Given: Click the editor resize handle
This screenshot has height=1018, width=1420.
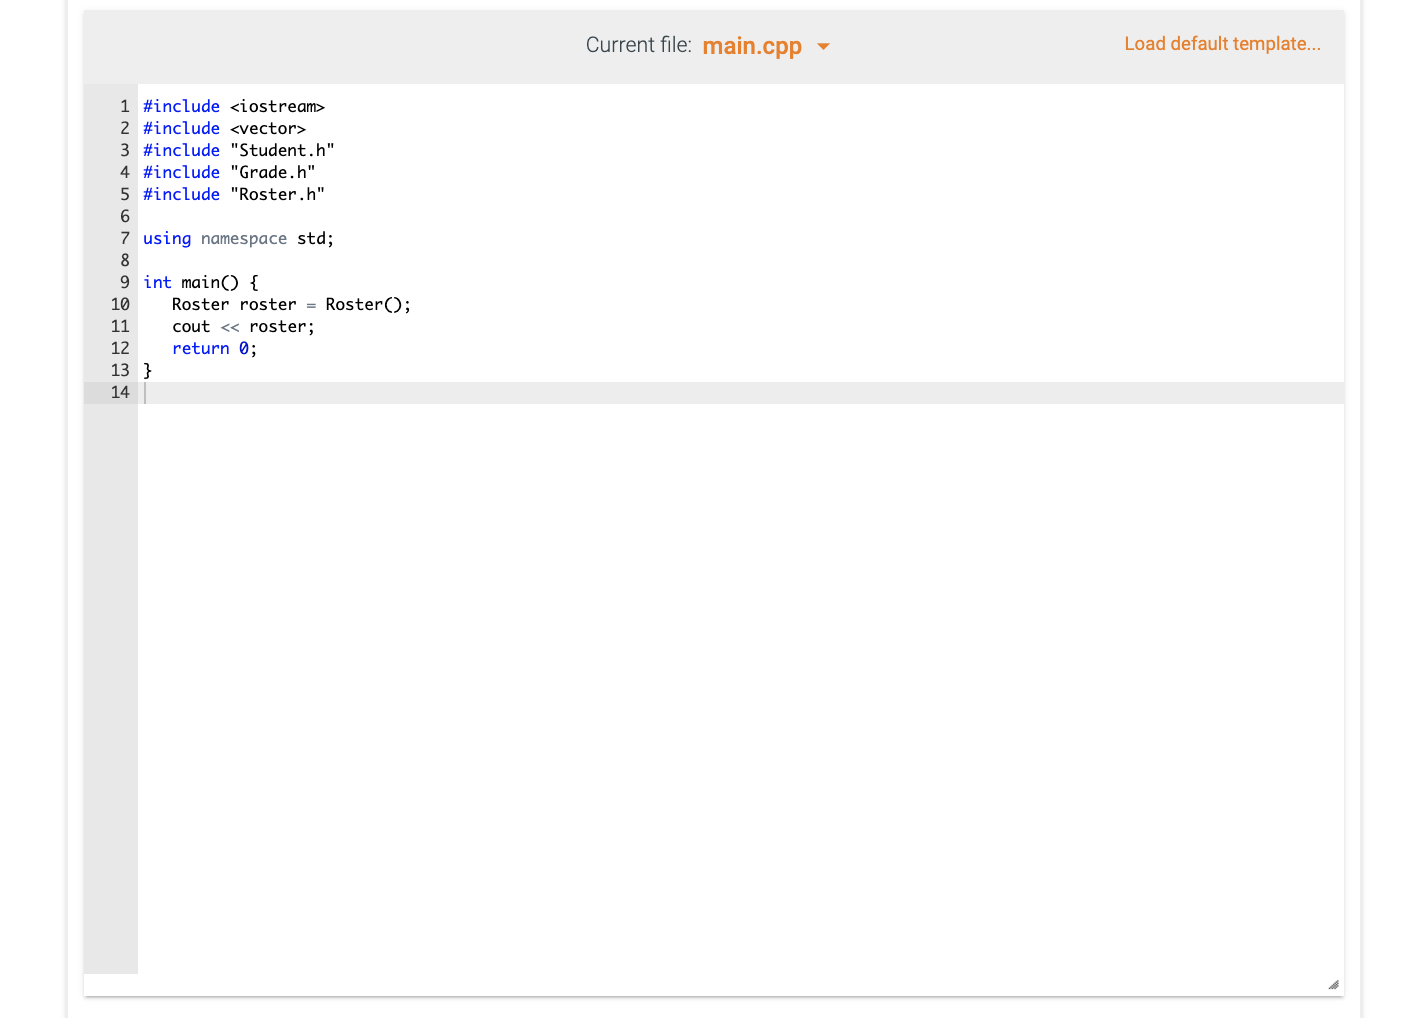Looking at the screenshot, I should (x=1333, y=984).
